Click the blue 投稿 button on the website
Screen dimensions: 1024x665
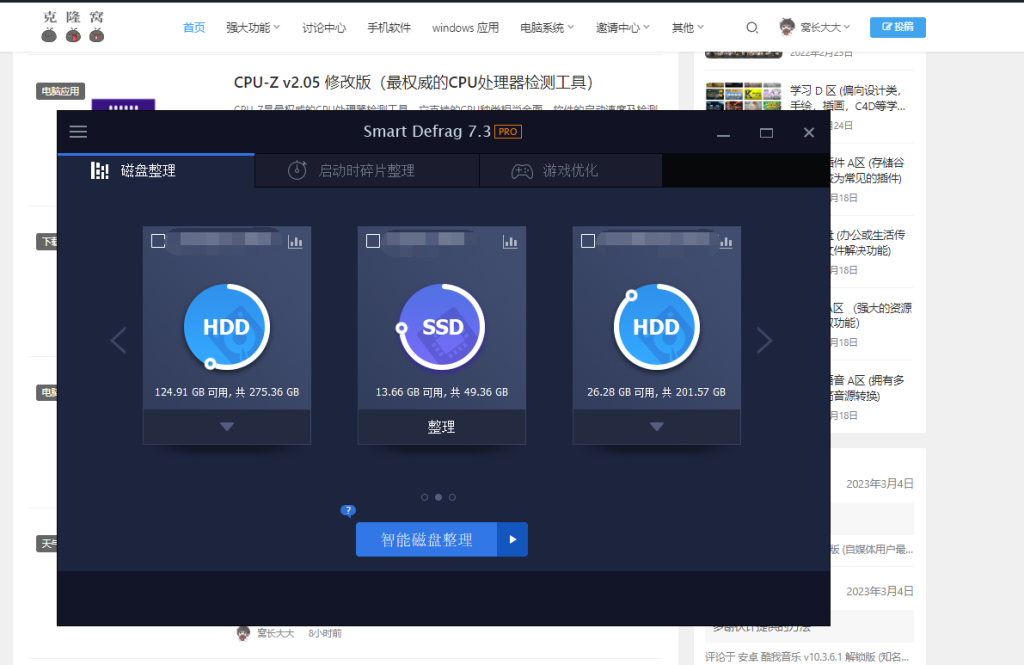[x=897, y=27]
